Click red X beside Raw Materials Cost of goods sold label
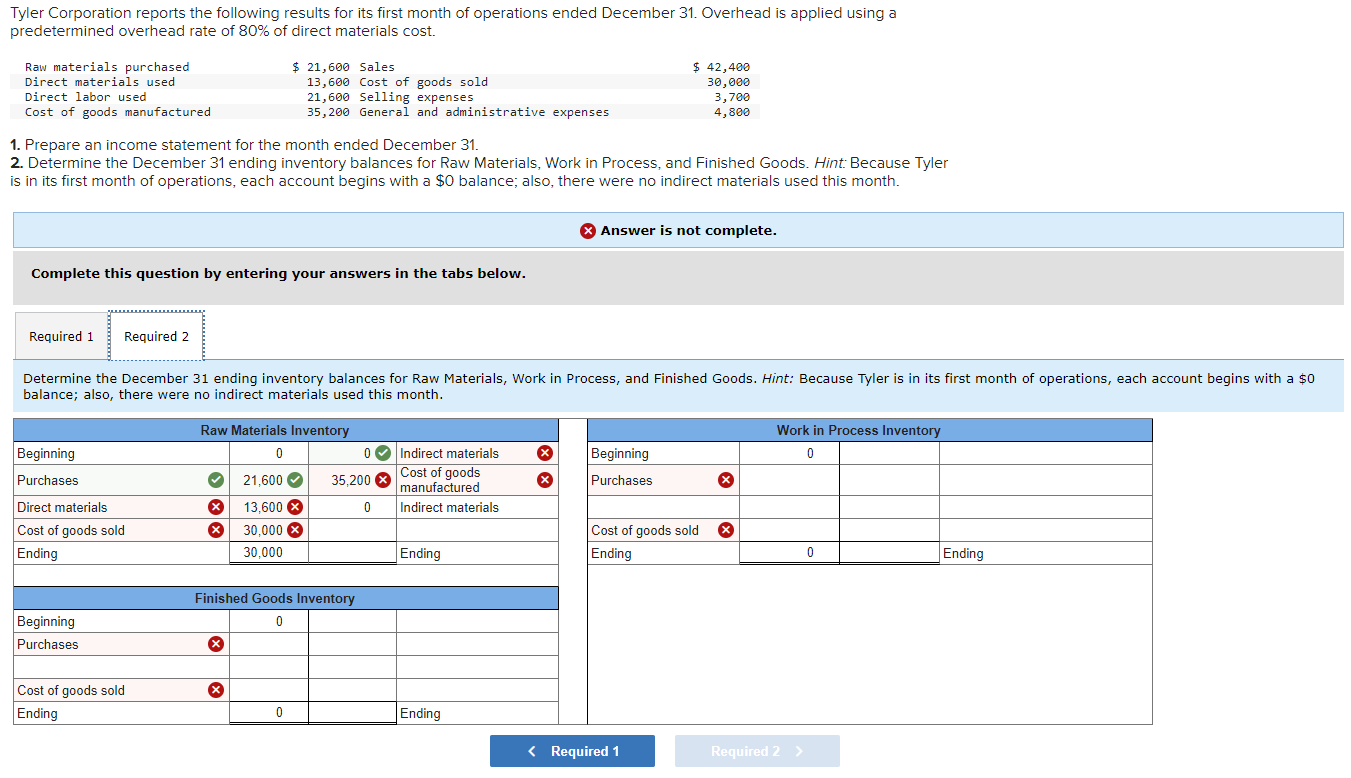Screen dimensions: 1351x778 (215, 530)
